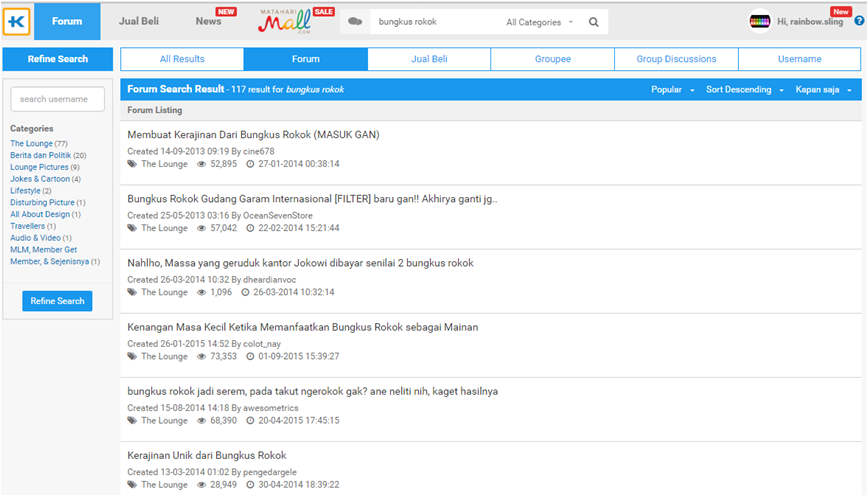868x496 pixels.
Task: Click the search username input field
Action: pos(57,99)
